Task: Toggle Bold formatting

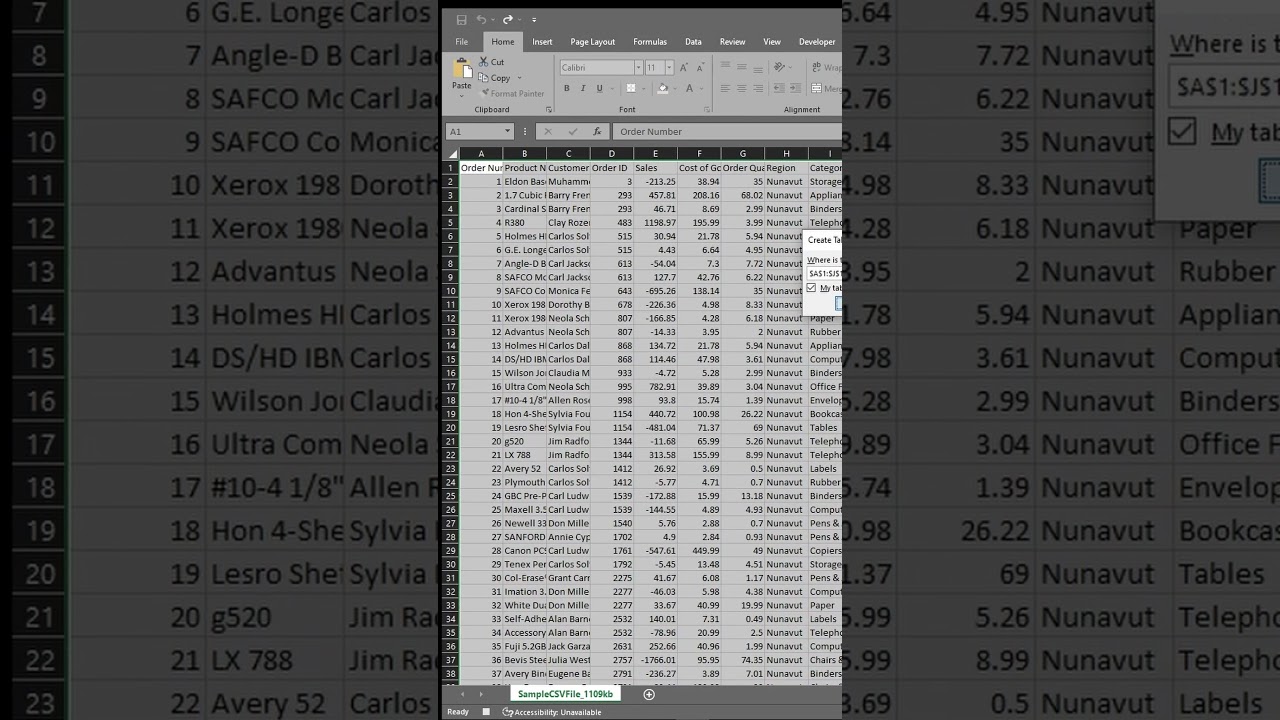Action: point(566,89)
